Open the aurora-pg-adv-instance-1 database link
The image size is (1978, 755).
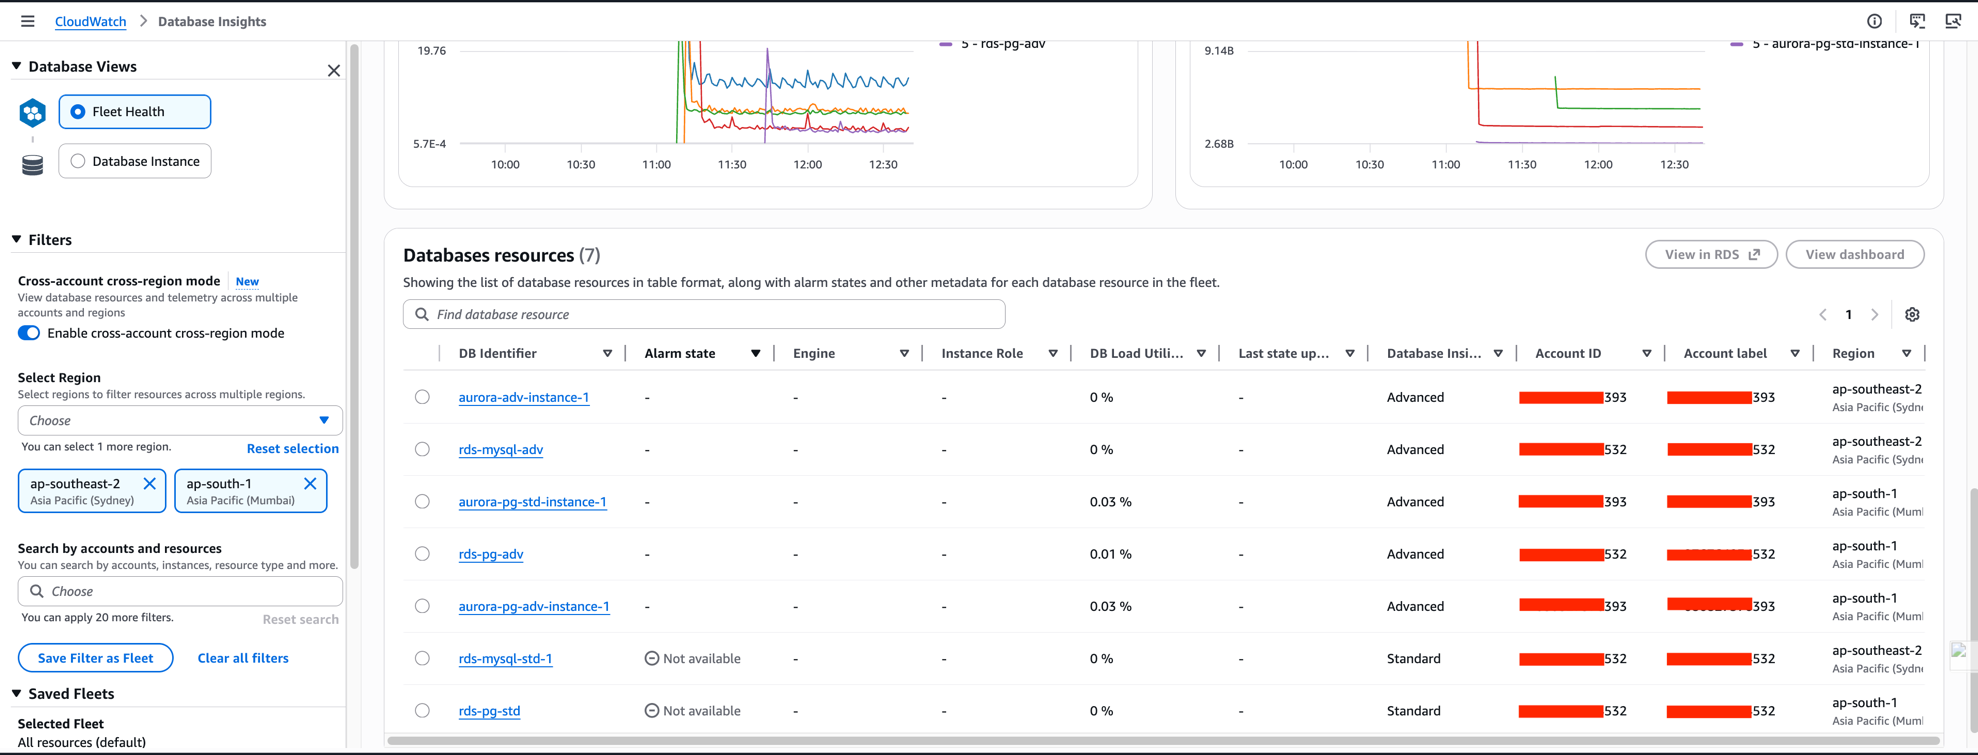[534, 606]
